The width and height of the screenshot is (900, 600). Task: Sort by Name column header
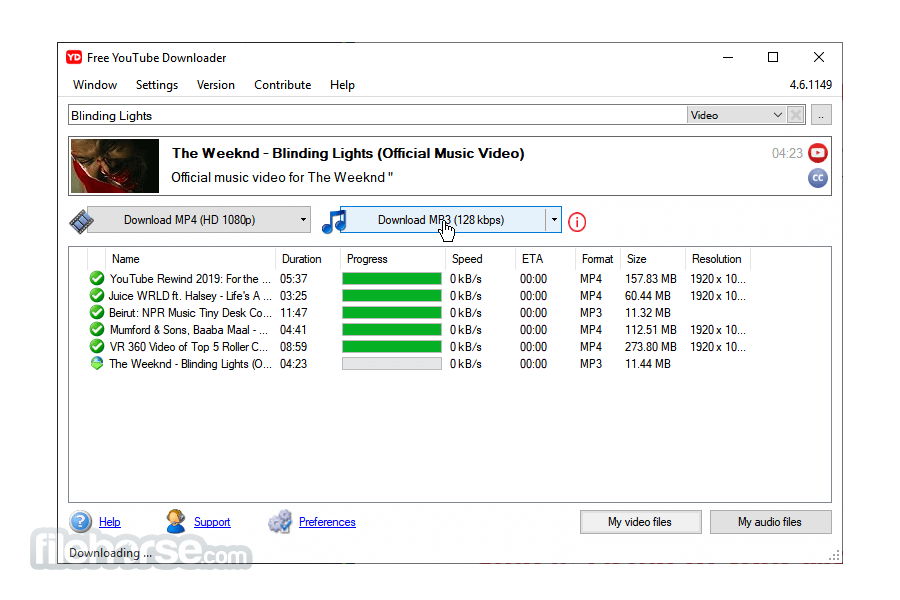[126, 259]
